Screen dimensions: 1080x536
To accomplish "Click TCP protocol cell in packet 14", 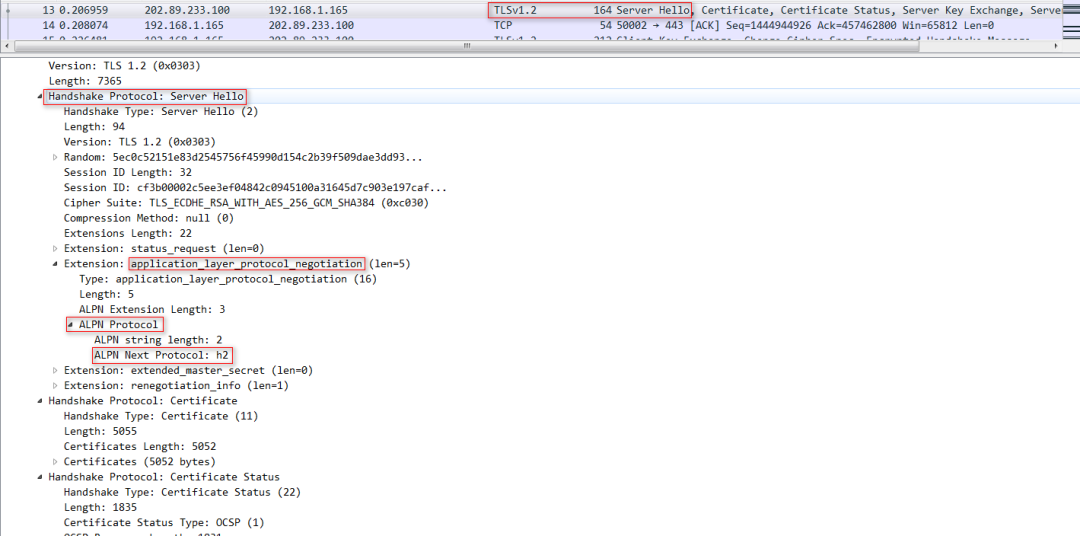I will [503, 25].
